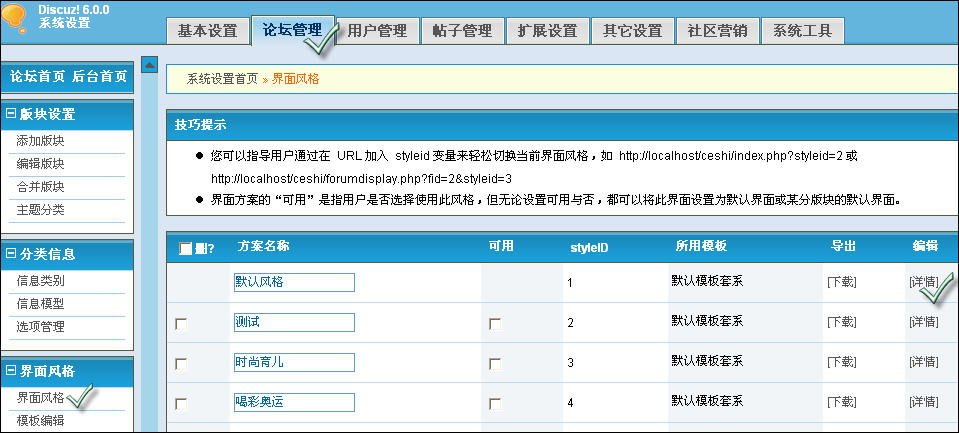Screen dimensions: 959x433
Task: Open 选项管理 in the sidebar
Action: pyautogui.click(x=40, y=327)
